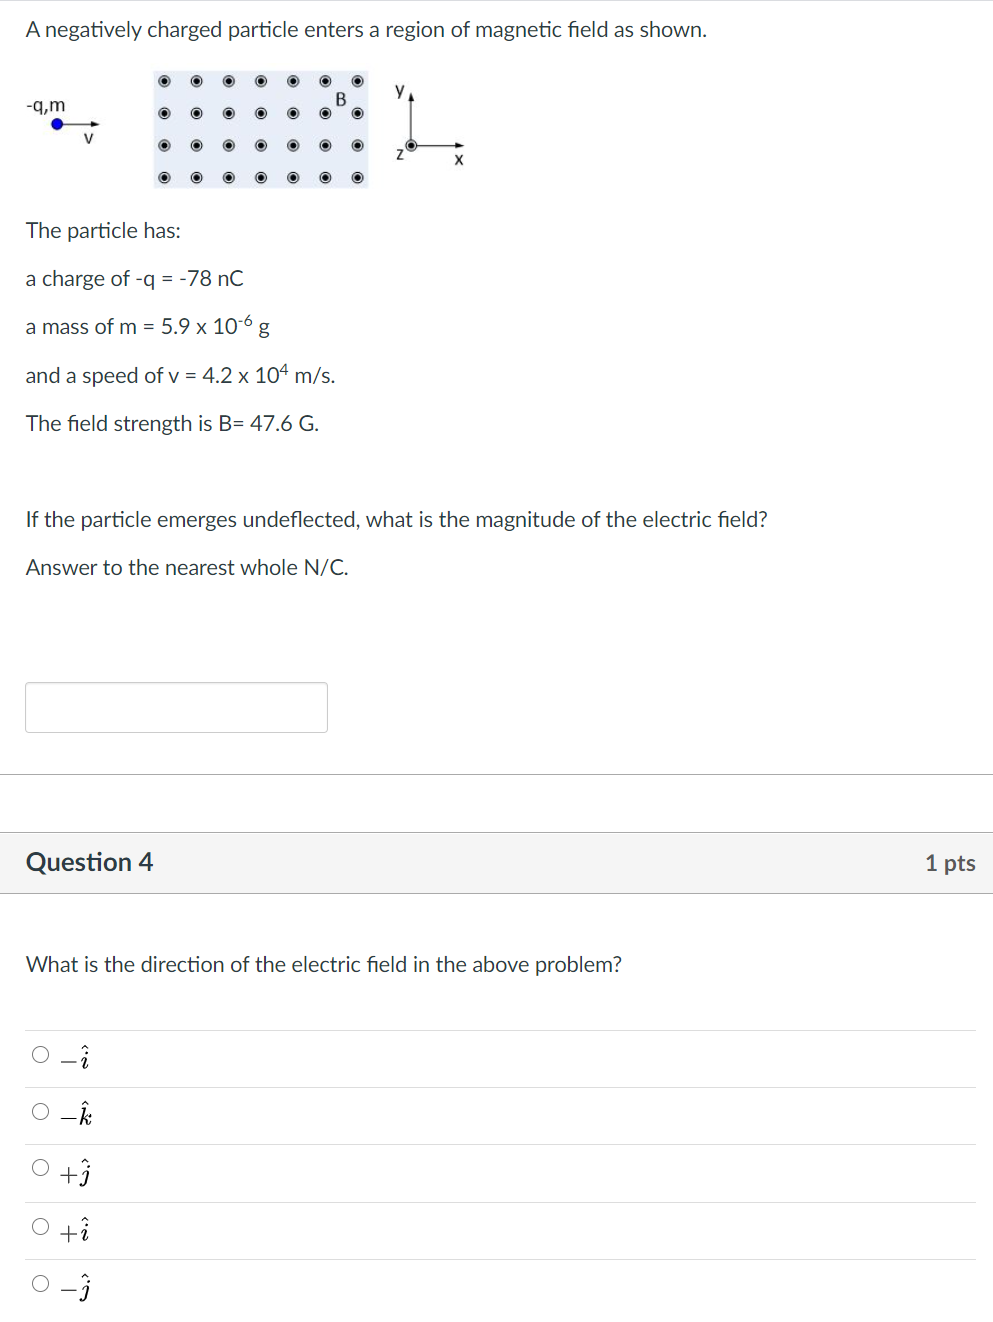
Task: Click the z-axis dot symbol
Action: tap(410, 146)
